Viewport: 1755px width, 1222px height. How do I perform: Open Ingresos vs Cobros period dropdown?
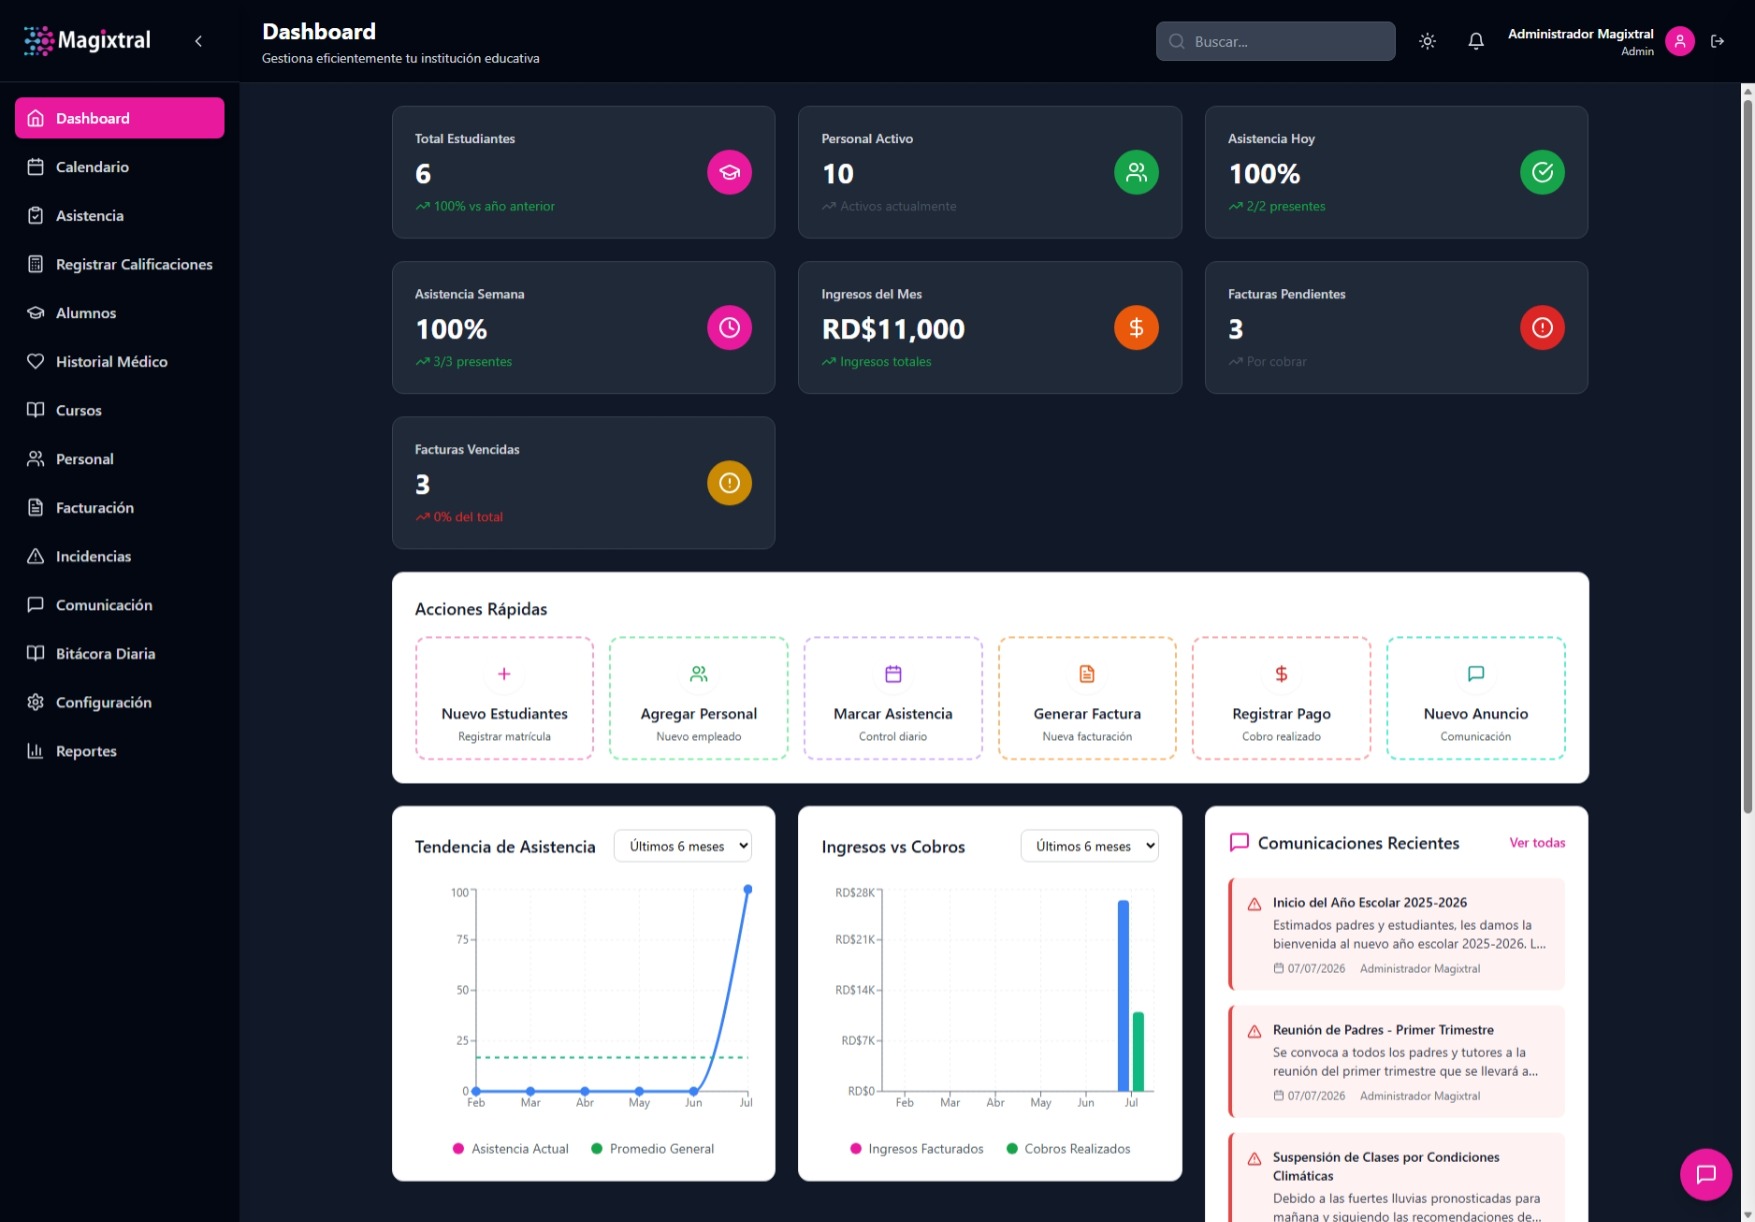click(1089, 846)
